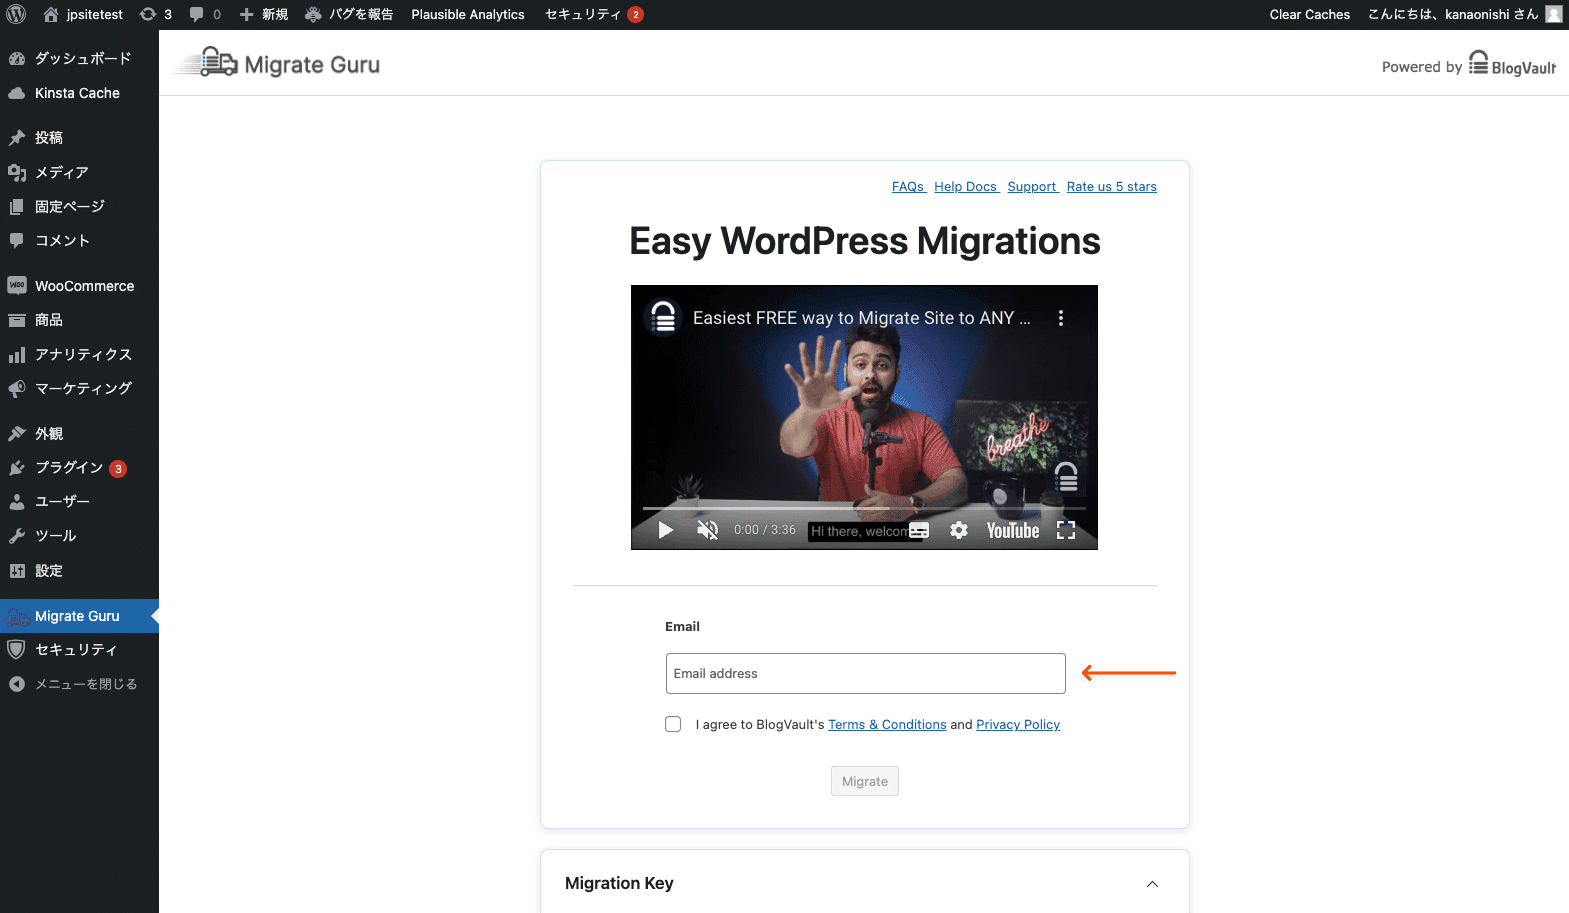Screen dimensions: 1569x913
Task: Open the video's three-dot menu
Action: click(1060, 318)
